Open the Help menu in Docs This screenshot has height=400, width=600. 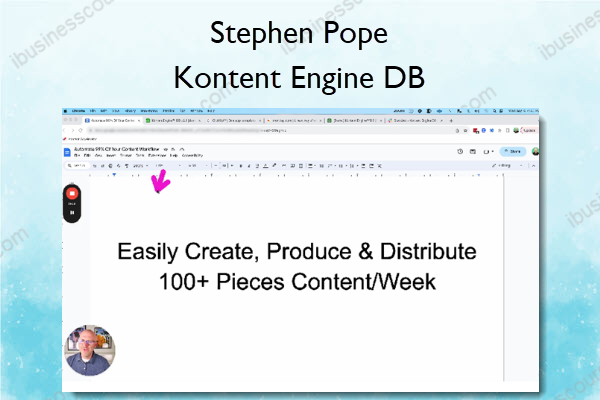(171, 156)
